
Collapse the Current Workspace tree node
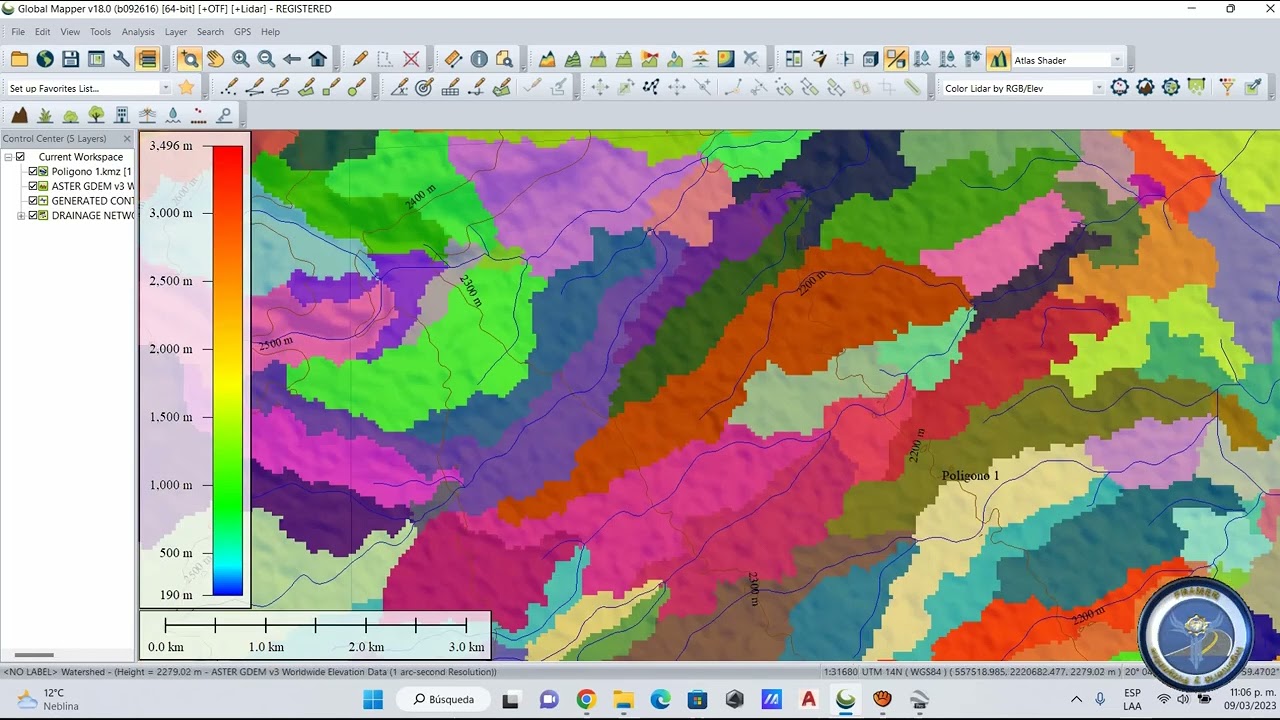point(8,157)
